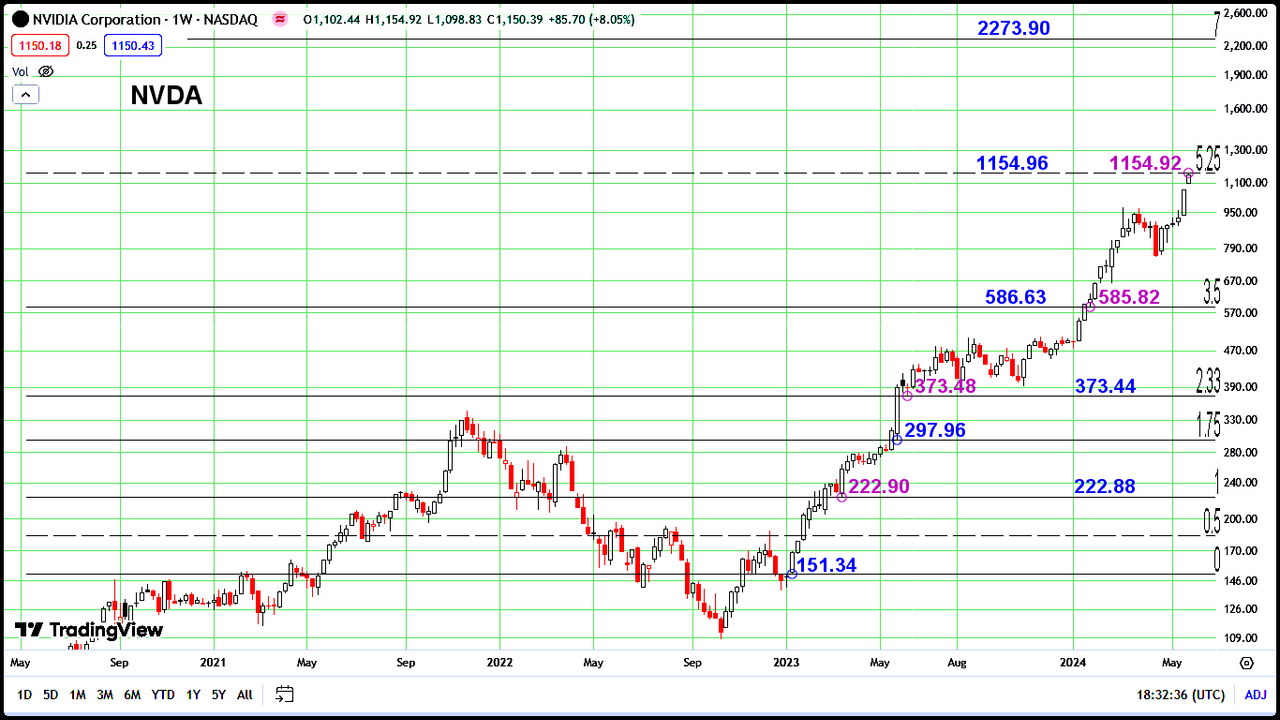The image size is (1280, 720).
Task: Click the 1,100.00 price axis label
Action: pos(1246,183)
